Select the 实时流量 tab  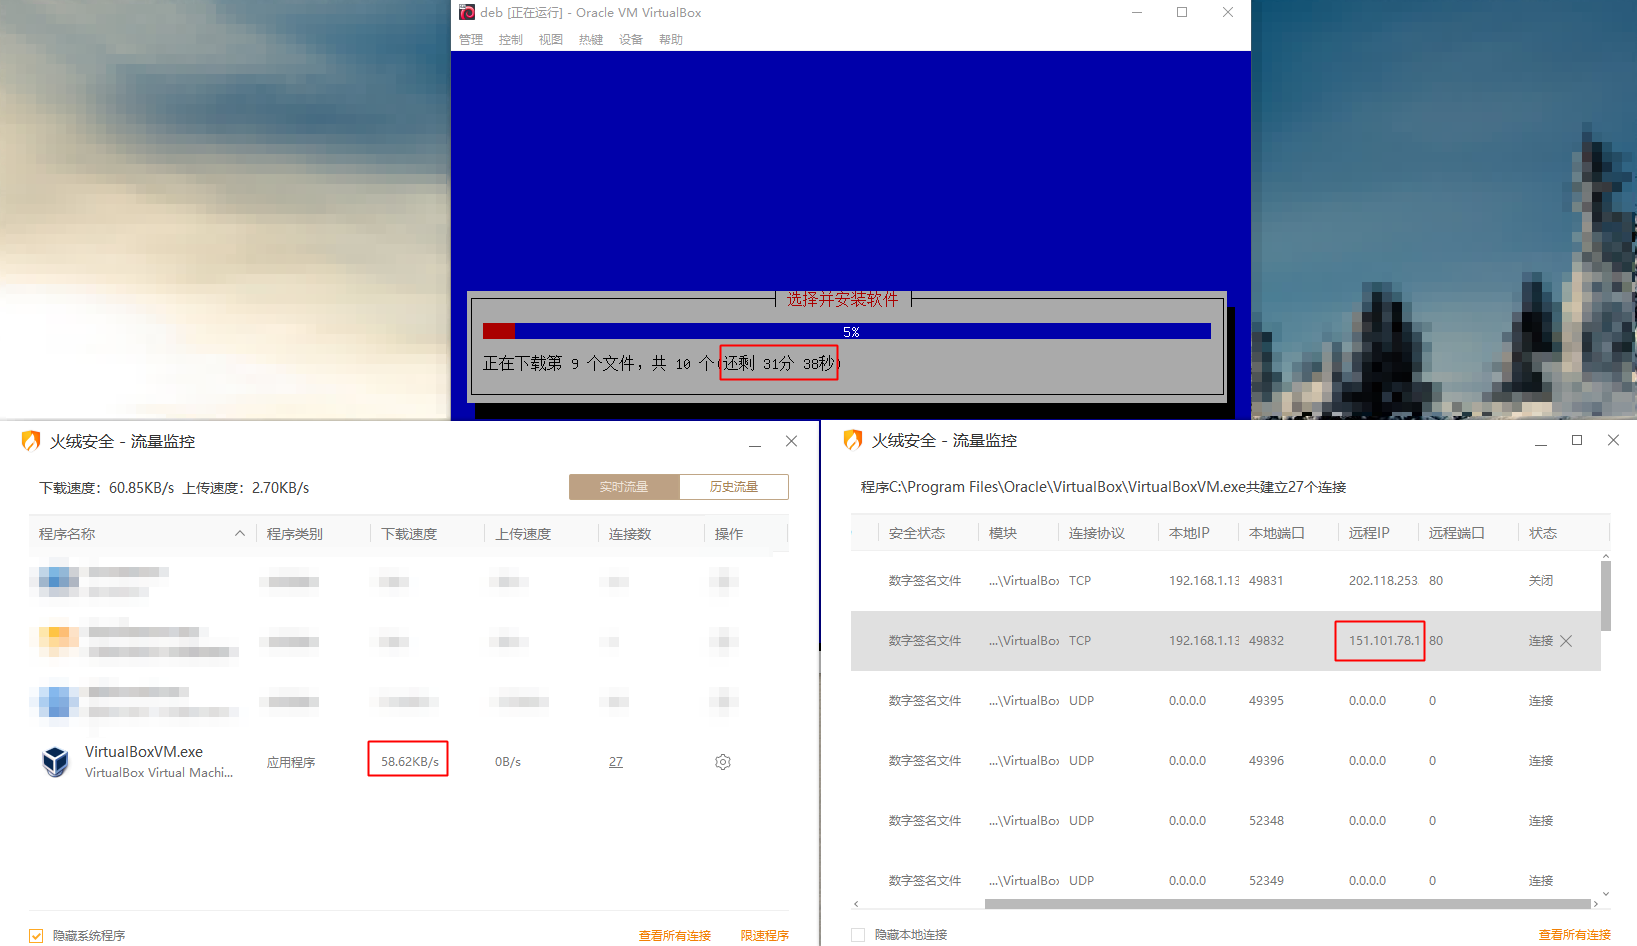[x=624, y=487]
